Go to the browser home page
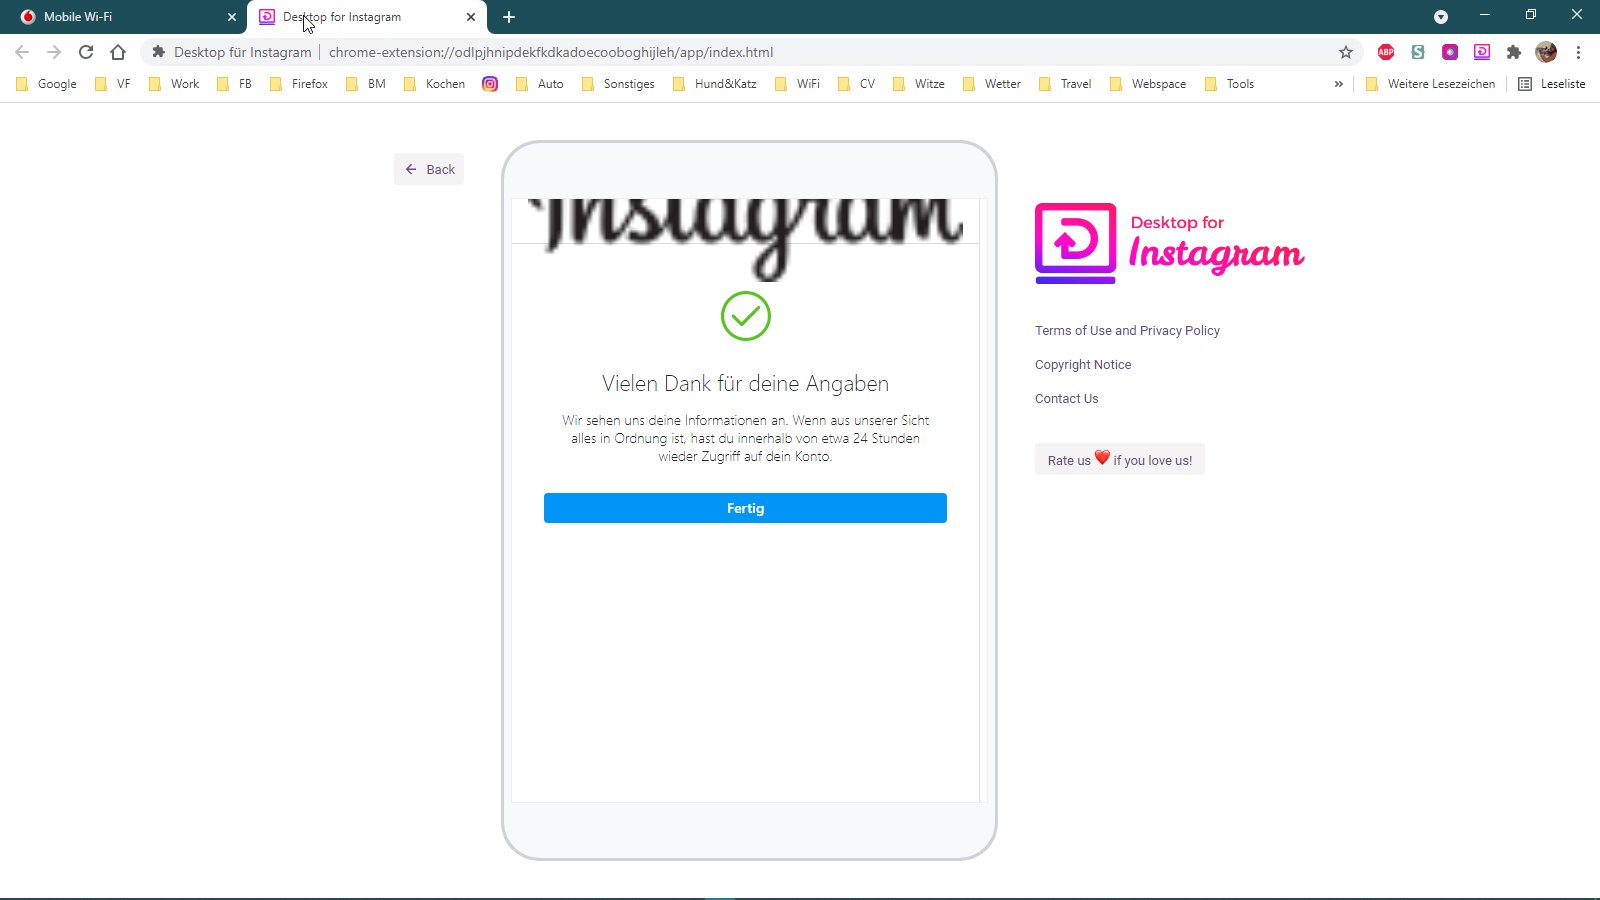The image size is (1600, 900). [118, 52]
